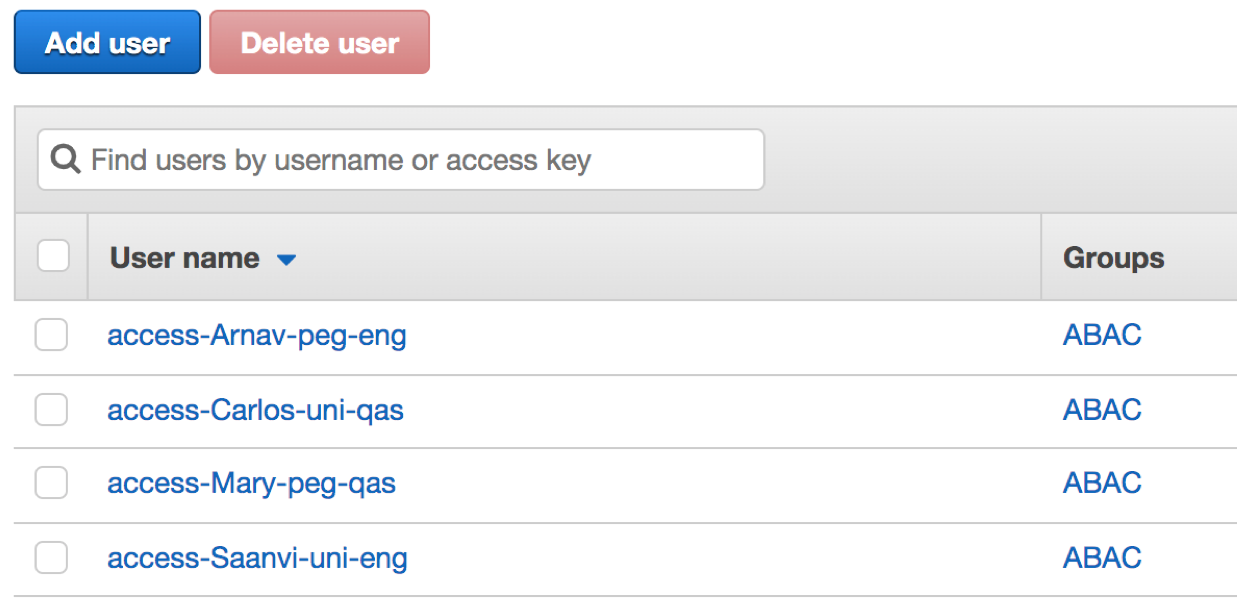
Task: Sort users by the User name column
Action: click(184, 257)
